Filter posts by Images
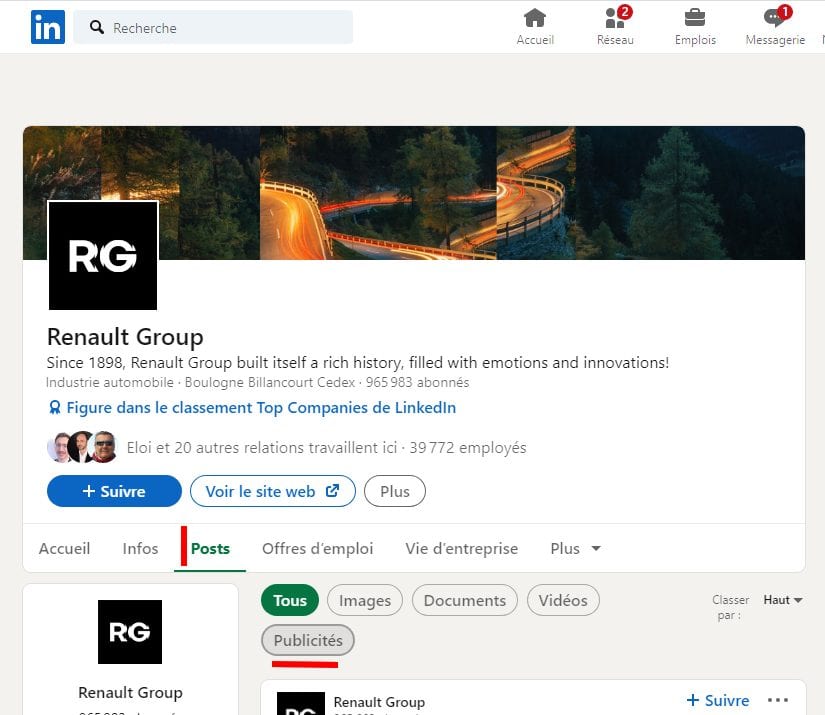 point(365,600)
